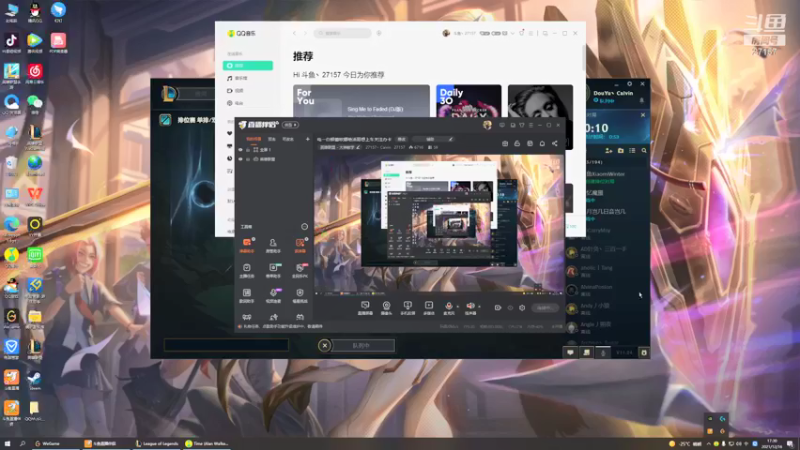The width and height of the screenshot is (800, 450).
Task: Edit stream title with pencil icon
Action: coord(451,139)
